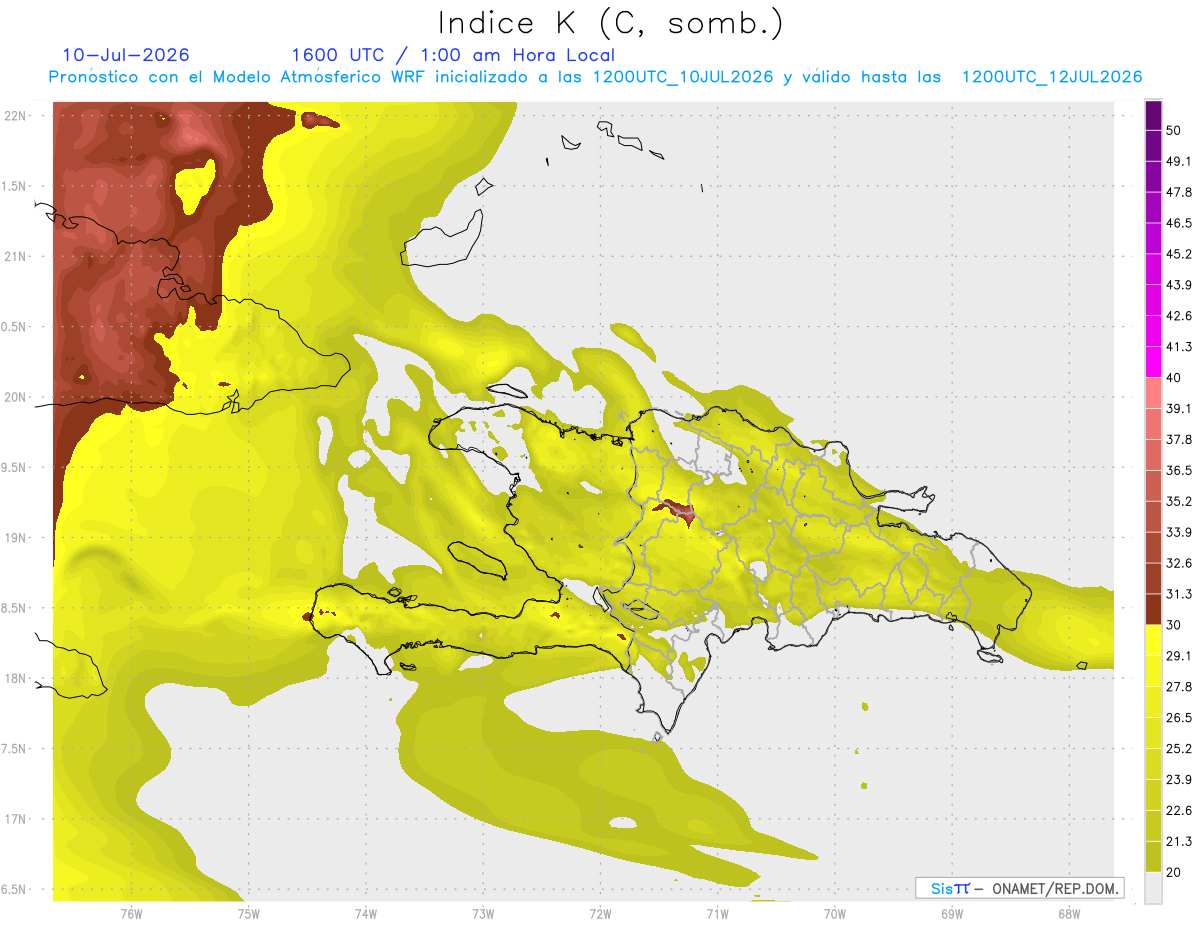Click the 'Indice K (C, somb.)' title
1200x927 pixels.
[x=611, y=23]
